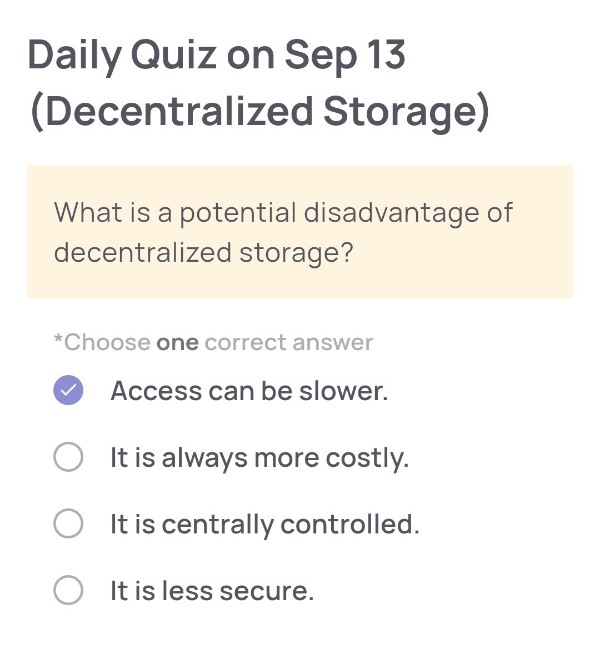Click the word "Quiz" in the title
The image size is (600, 654).
(x=175, y=54)
